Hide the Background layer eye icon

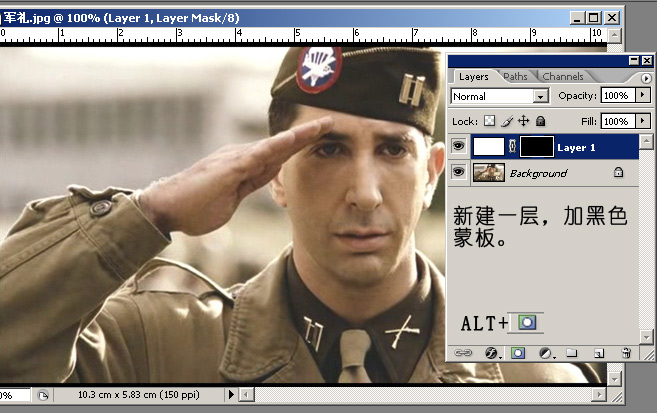(459, 172)
